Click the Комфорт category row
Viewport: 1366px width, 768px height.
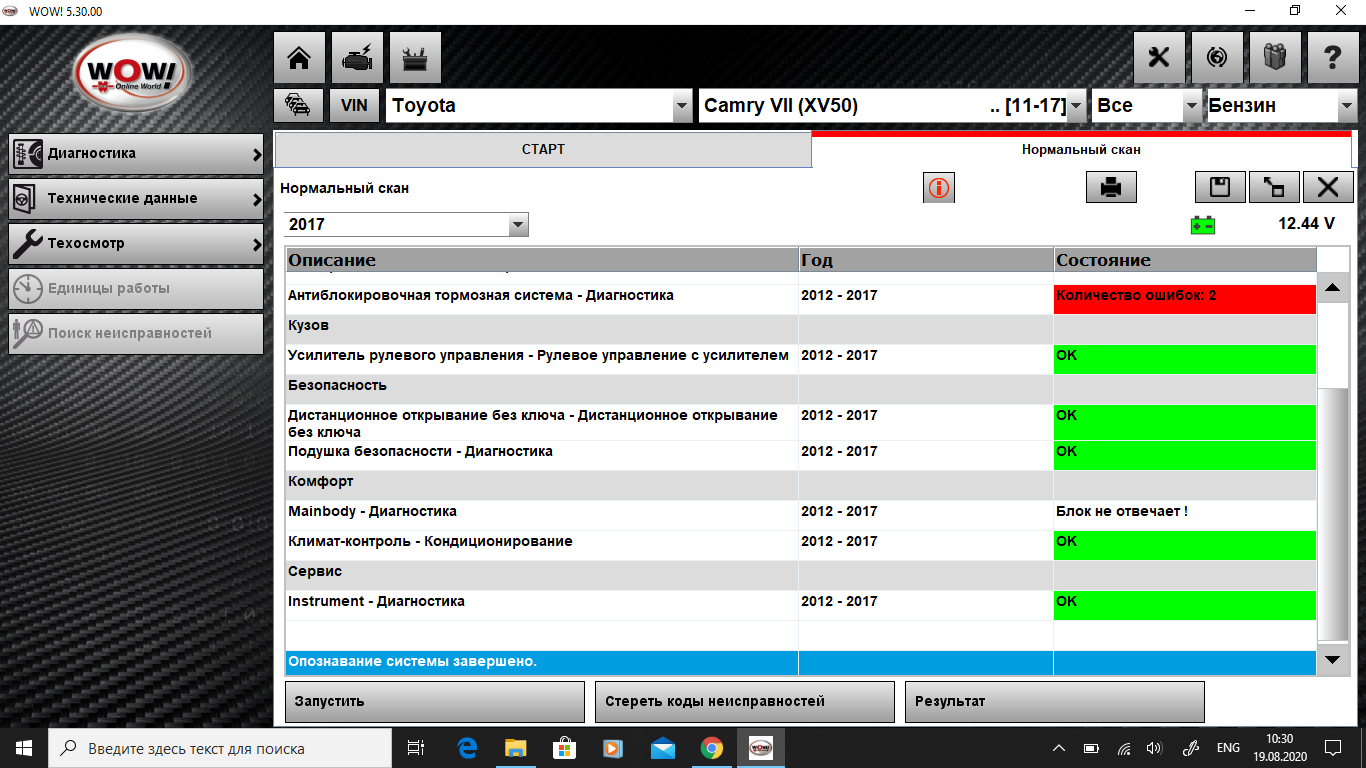click(801, 485)
